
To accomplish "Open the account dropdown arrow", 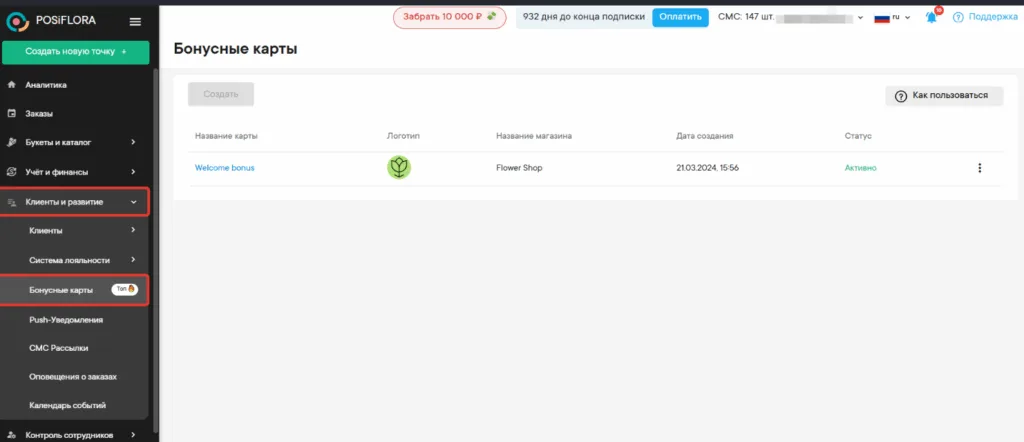I will click(860, 18).
